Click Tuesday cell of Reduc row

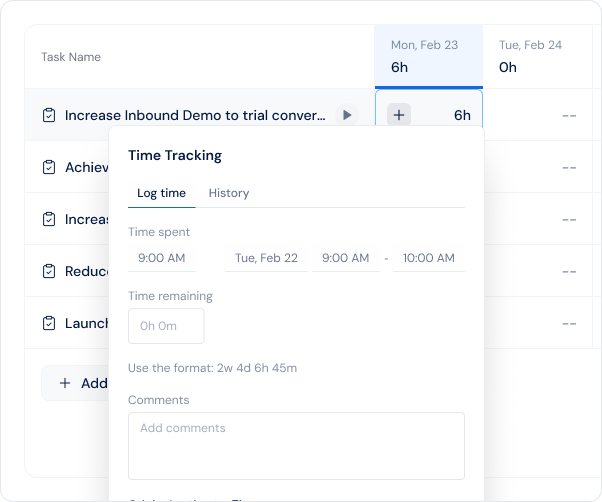tap(538, 271)
